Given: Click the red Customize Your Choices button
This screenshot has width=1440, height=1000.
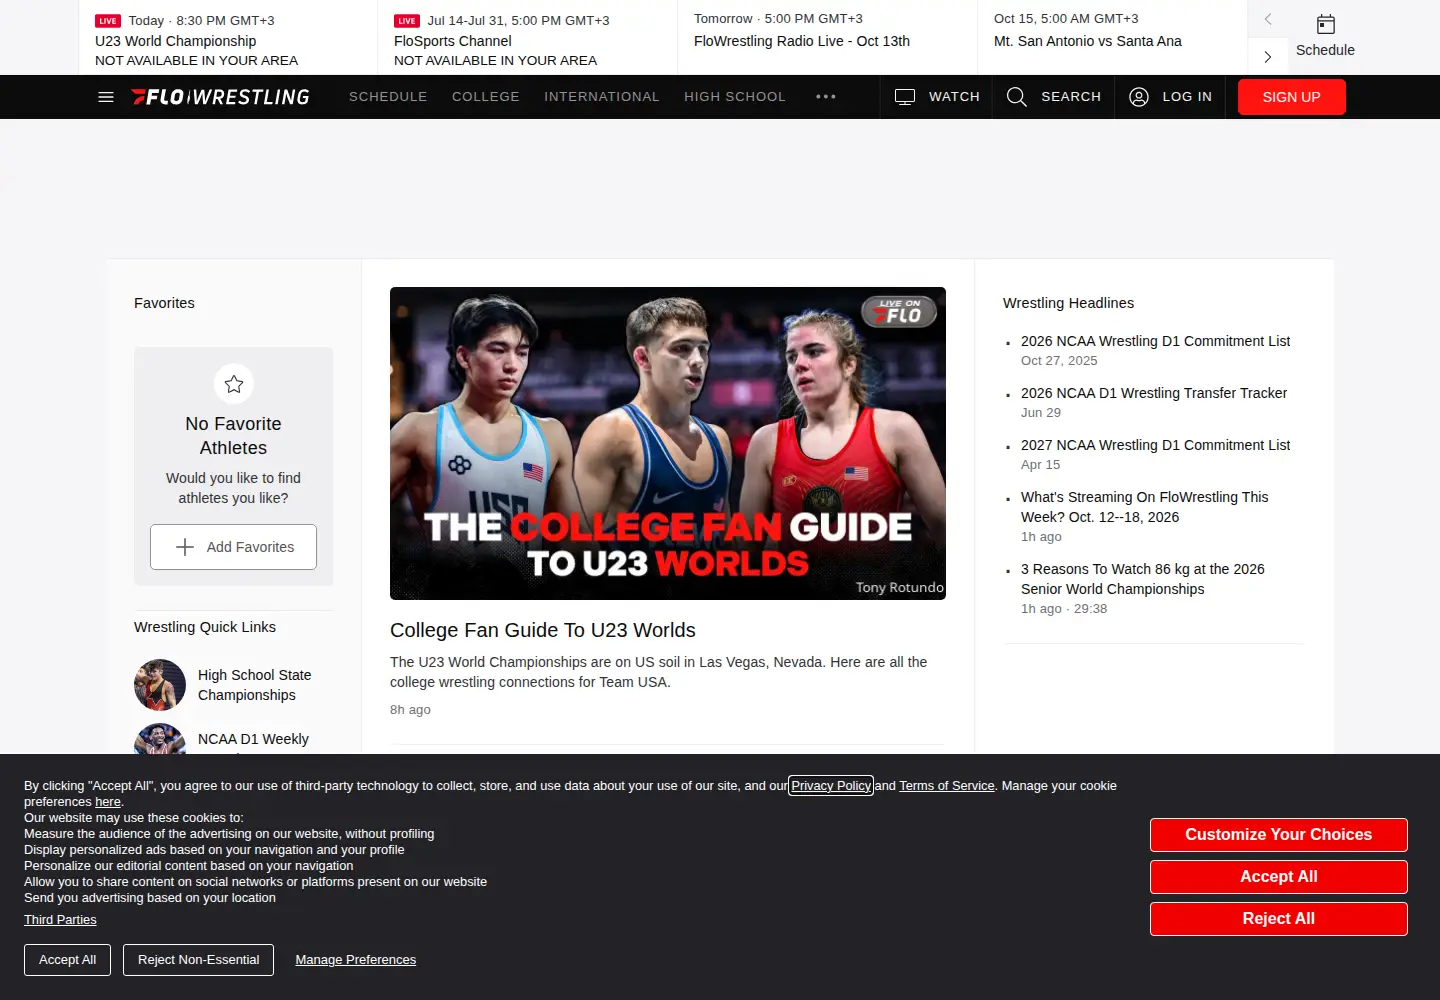Looking at the screenshot, I should (1279, 835).
